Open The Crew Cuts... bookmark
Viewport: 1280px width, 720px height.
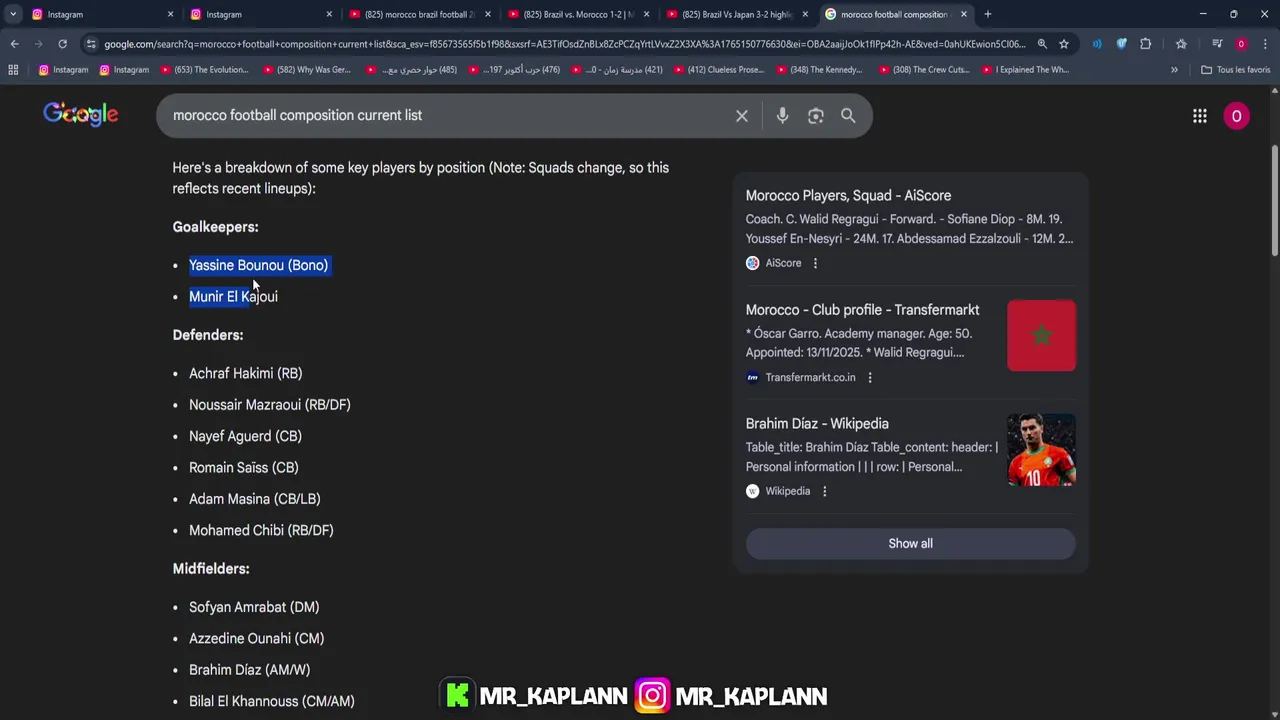tap(923, 70)
